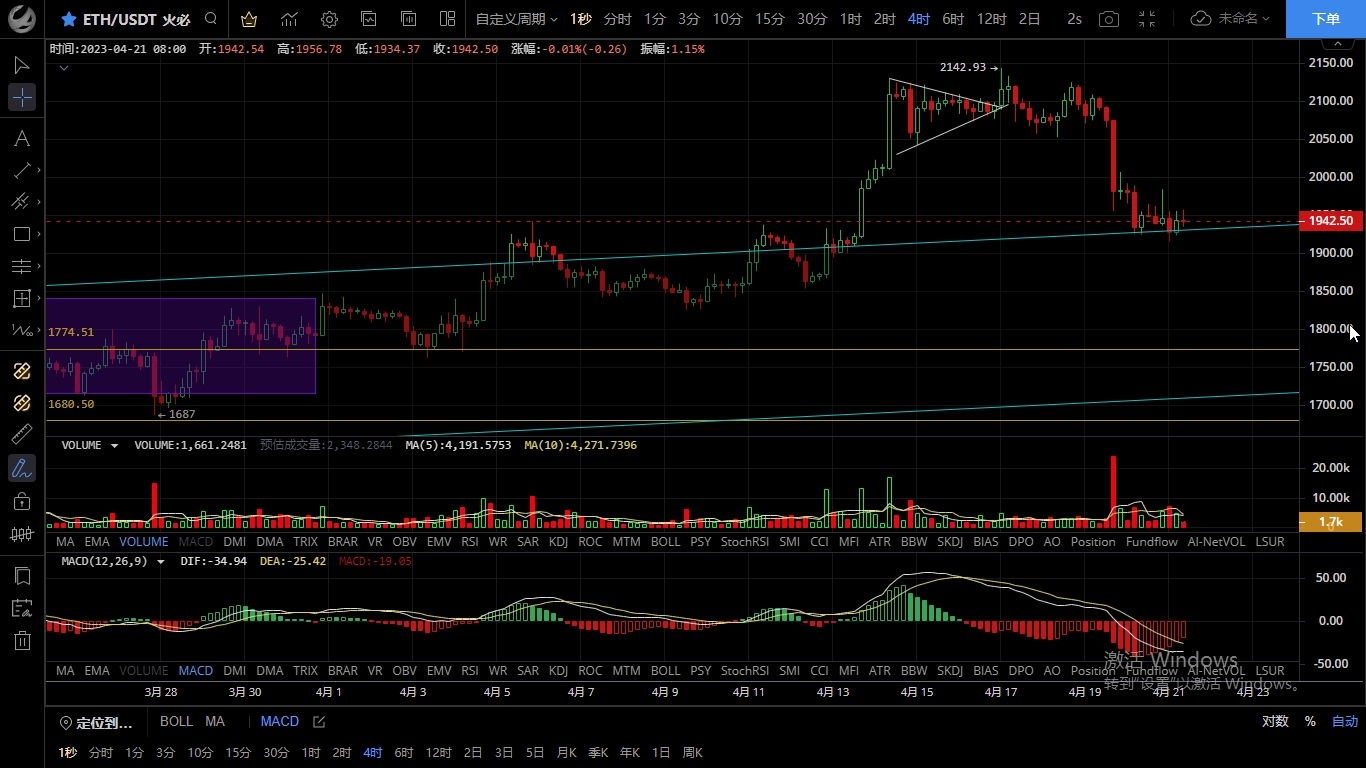Click the trash icon to delete drawings
Viewport: 1366px width, 768px height.
[x=21, y=640]
